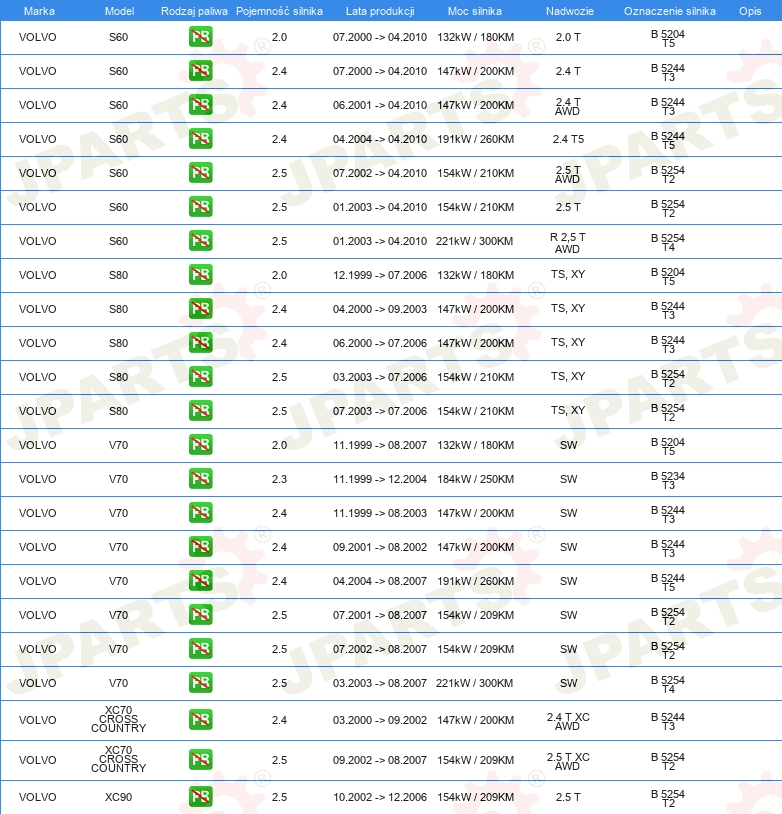The height and width of the screenshot is (814, 782).
Task: Select the 09.2002 -> 08.2007 production dates
Action: click(x=380, y=760)
